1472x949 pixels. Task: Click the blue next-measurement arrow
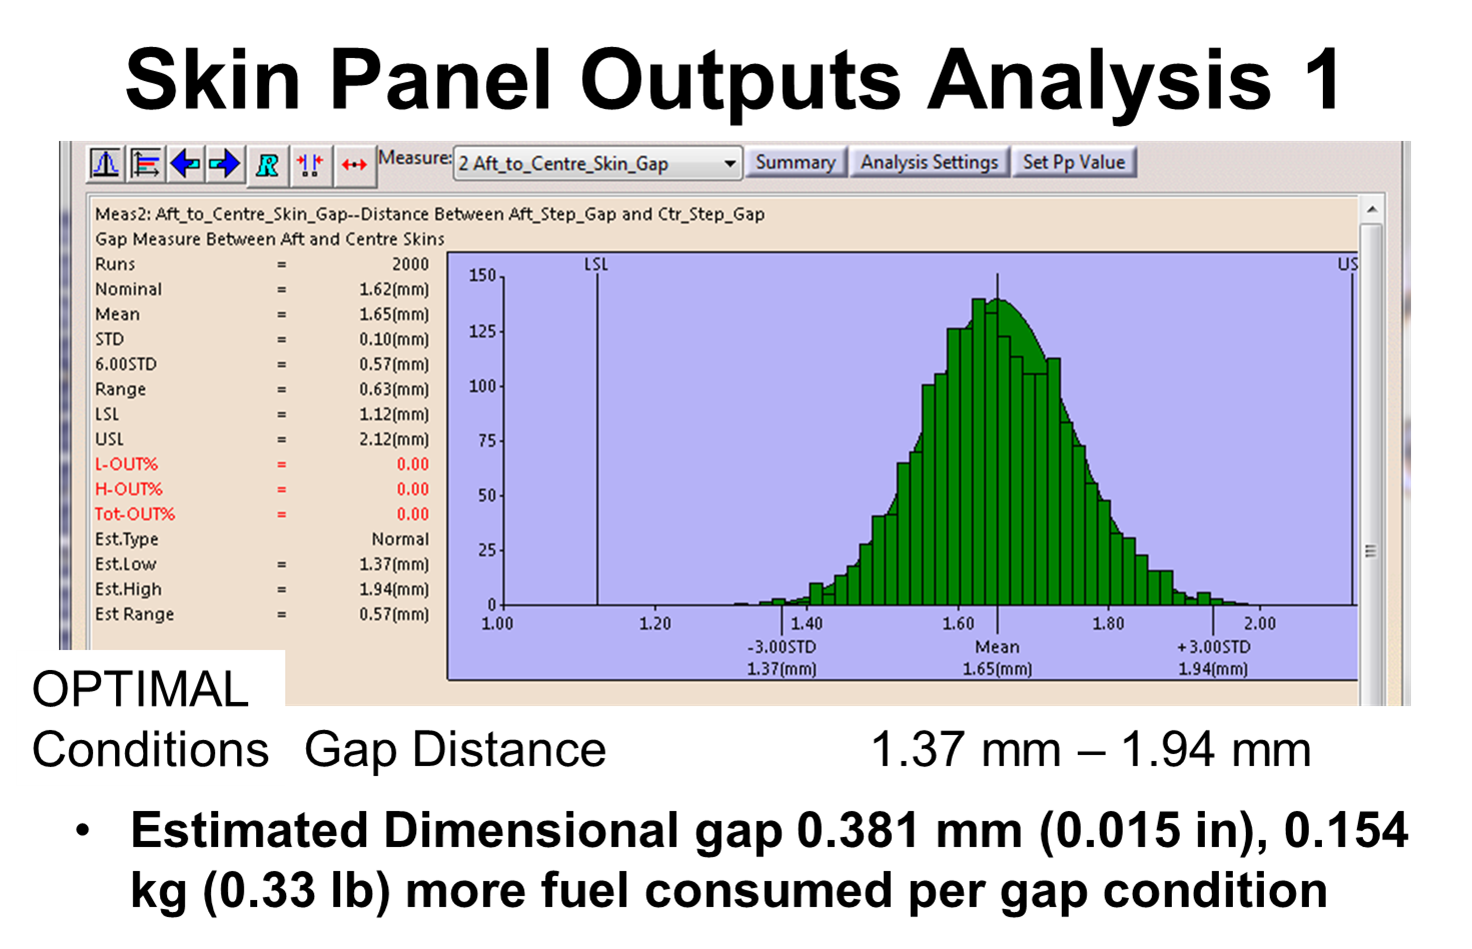tap(226, 164)
